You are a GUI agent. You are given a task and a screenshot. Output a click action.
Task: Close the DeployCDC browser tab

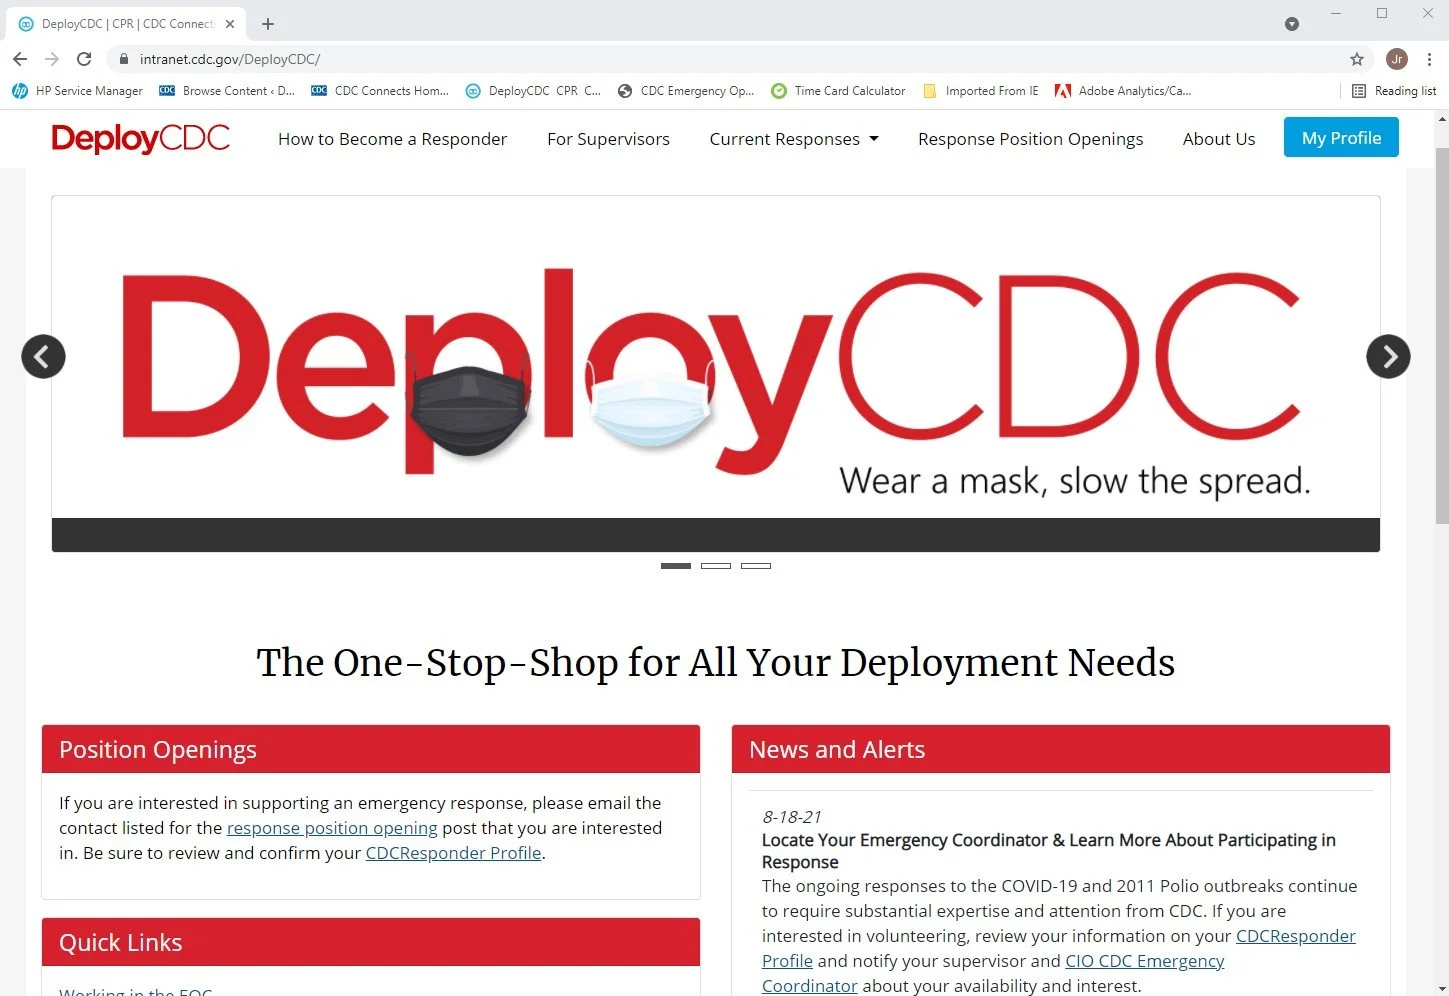[229, 24]
